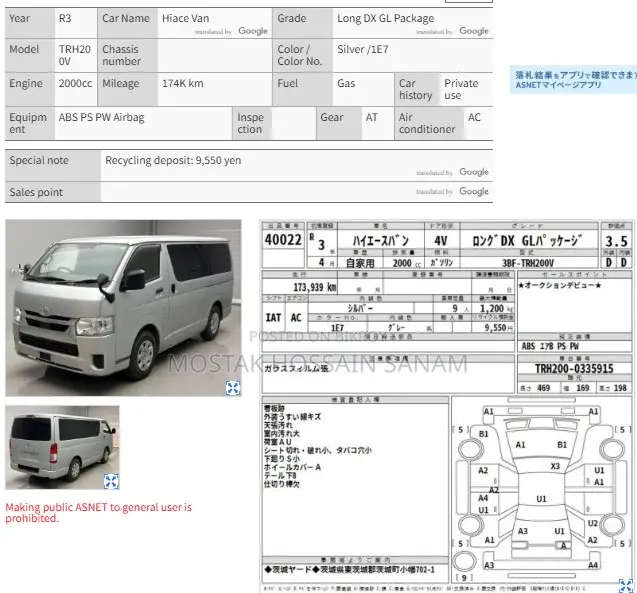The height and width of the screenshot is (593, 637).
Task: Click lot number 40022 on auction sheet
Action: (283, 239)
